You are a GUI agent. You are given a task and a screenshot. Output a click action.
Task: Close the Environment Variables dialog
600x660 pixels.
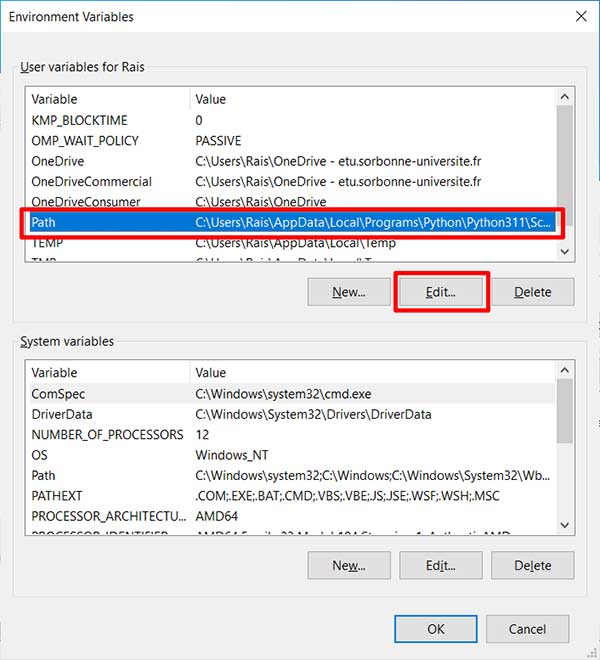(581, 16)
